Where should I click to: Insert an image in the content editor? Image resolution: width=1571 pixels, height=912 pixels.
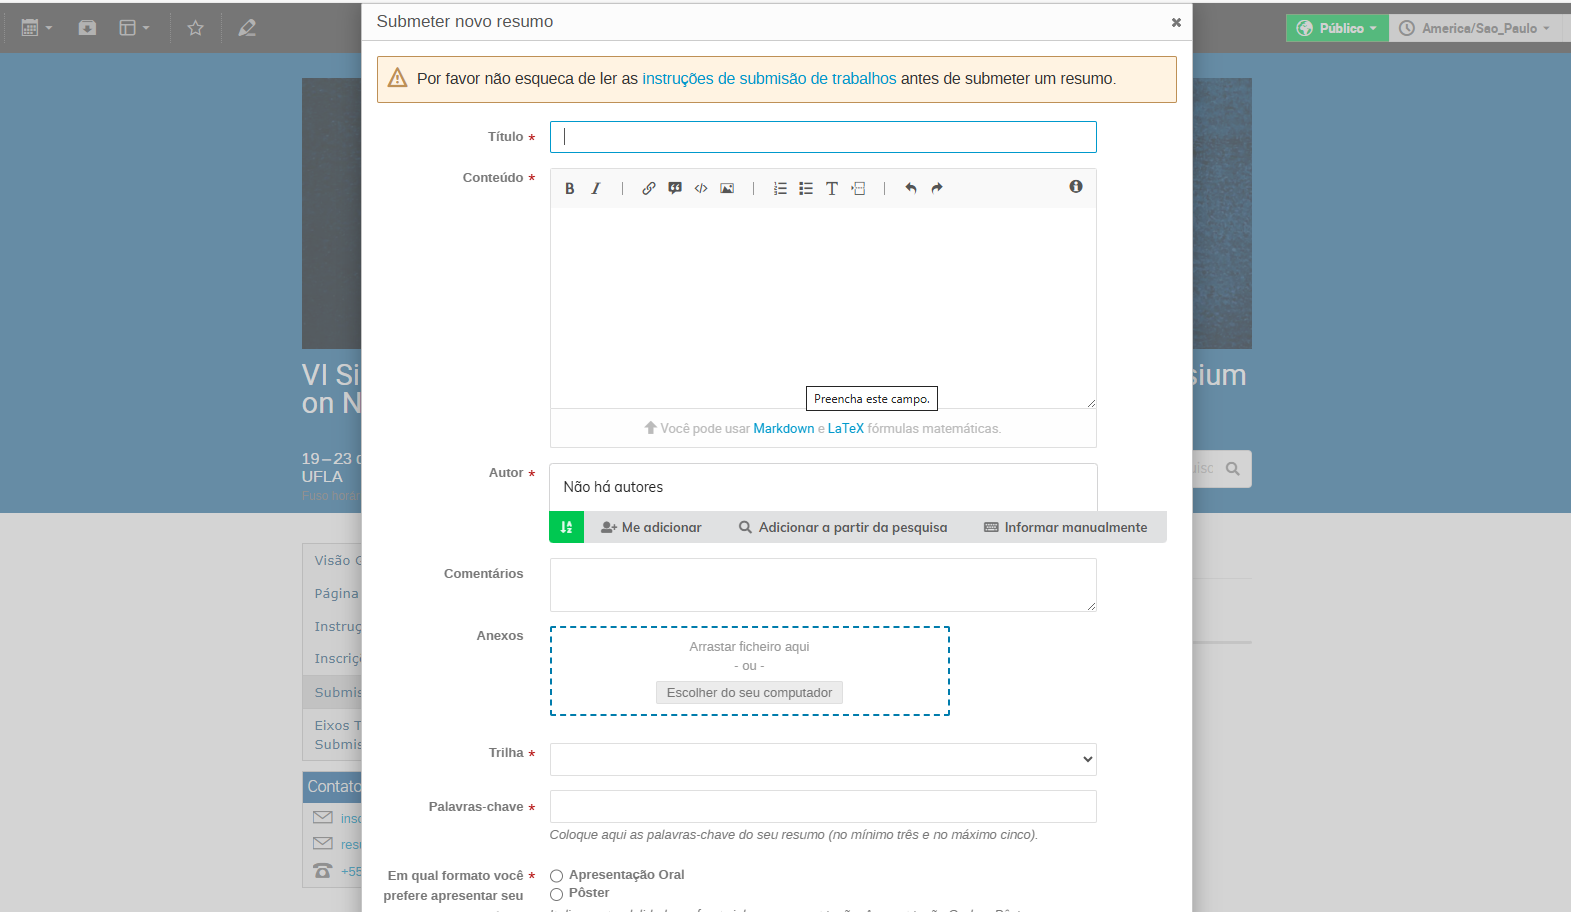[x=727, y=188]
